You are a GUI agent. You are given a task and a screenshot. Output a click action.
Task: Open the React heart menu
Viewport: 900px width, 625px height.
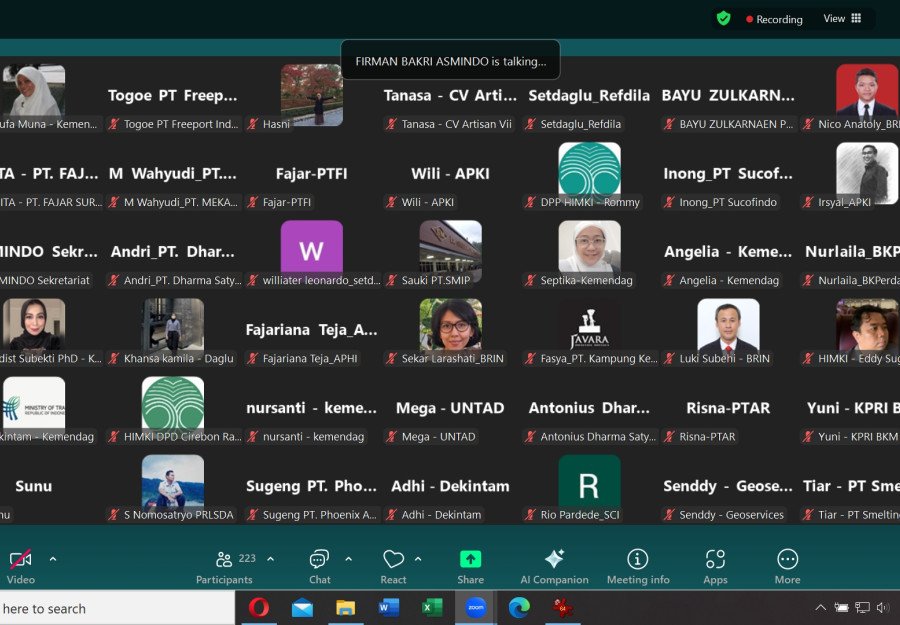pyautogui.click(x=393, y=558)
